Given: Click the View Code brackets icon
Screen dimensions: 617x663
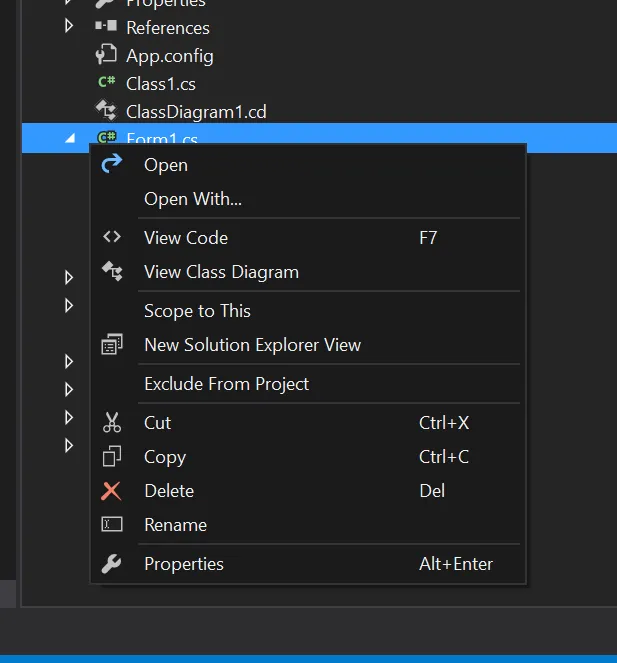Looking at the screenshot, I should click(112, 237).
